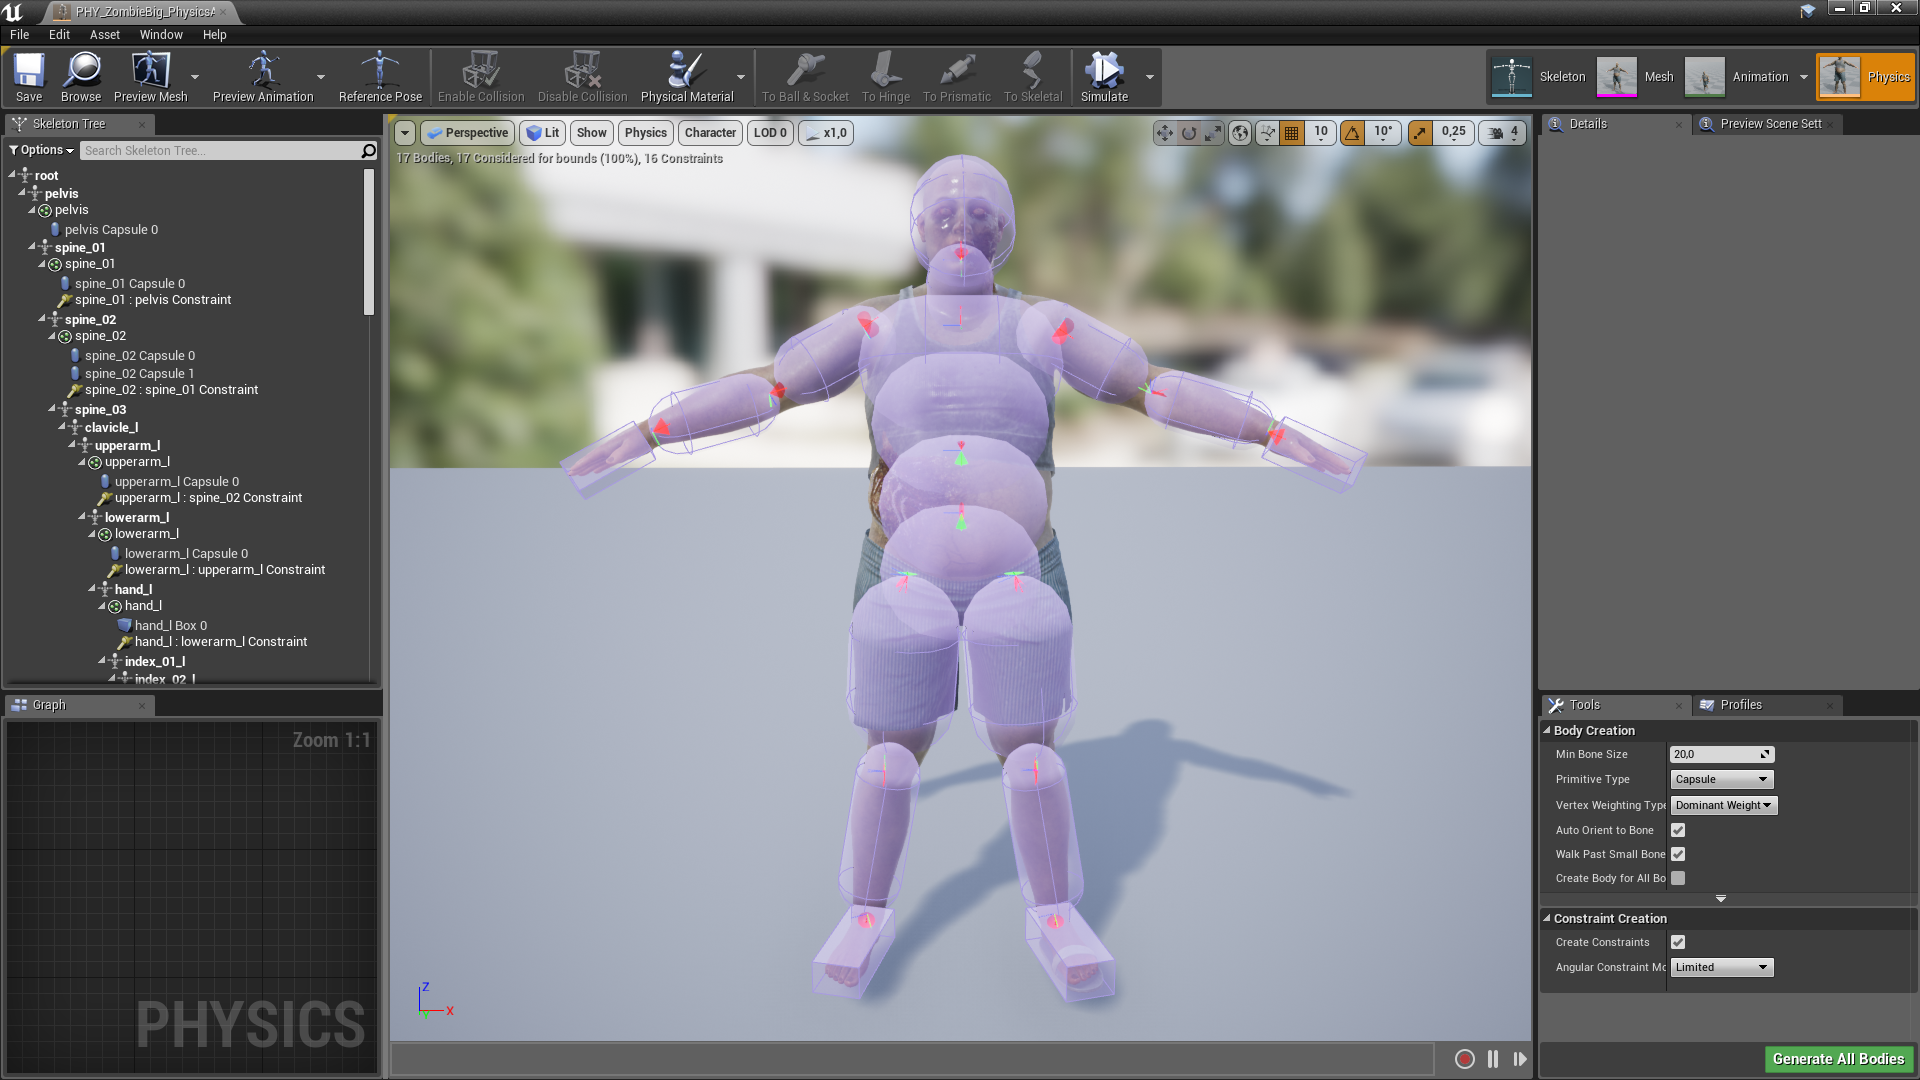Image resolution: width=1920 pixels, height=1080 pixels.
Task: Open the Primitive Type Capsule dropdown
Action: point(1721,779)
